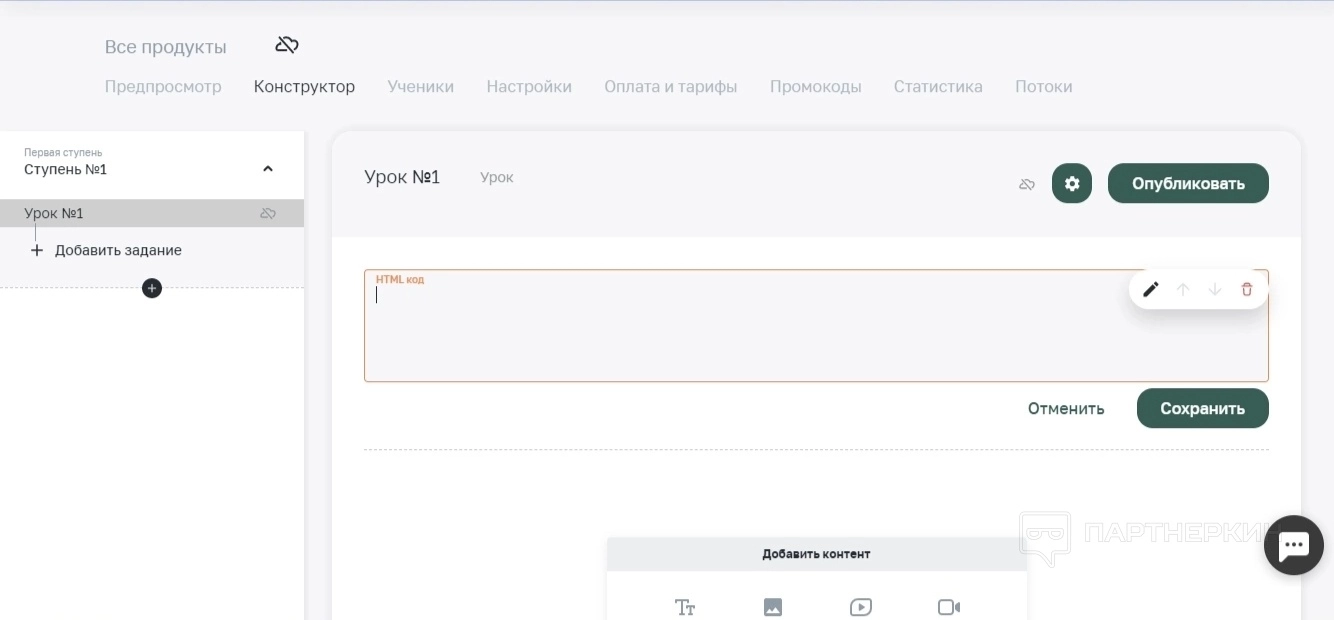Open lesson settings via the gear button
The image size is (1334, 620).
pyautogui.click(x=1072, y=184)
